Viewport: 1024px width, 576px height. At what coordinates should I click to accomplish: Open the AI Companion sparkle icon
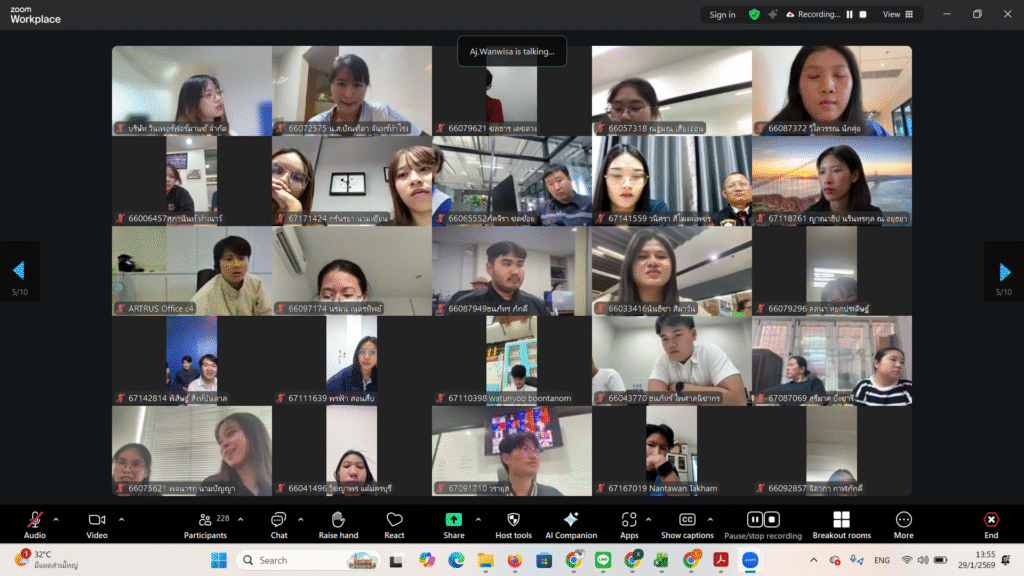click(x=571, y=520)
